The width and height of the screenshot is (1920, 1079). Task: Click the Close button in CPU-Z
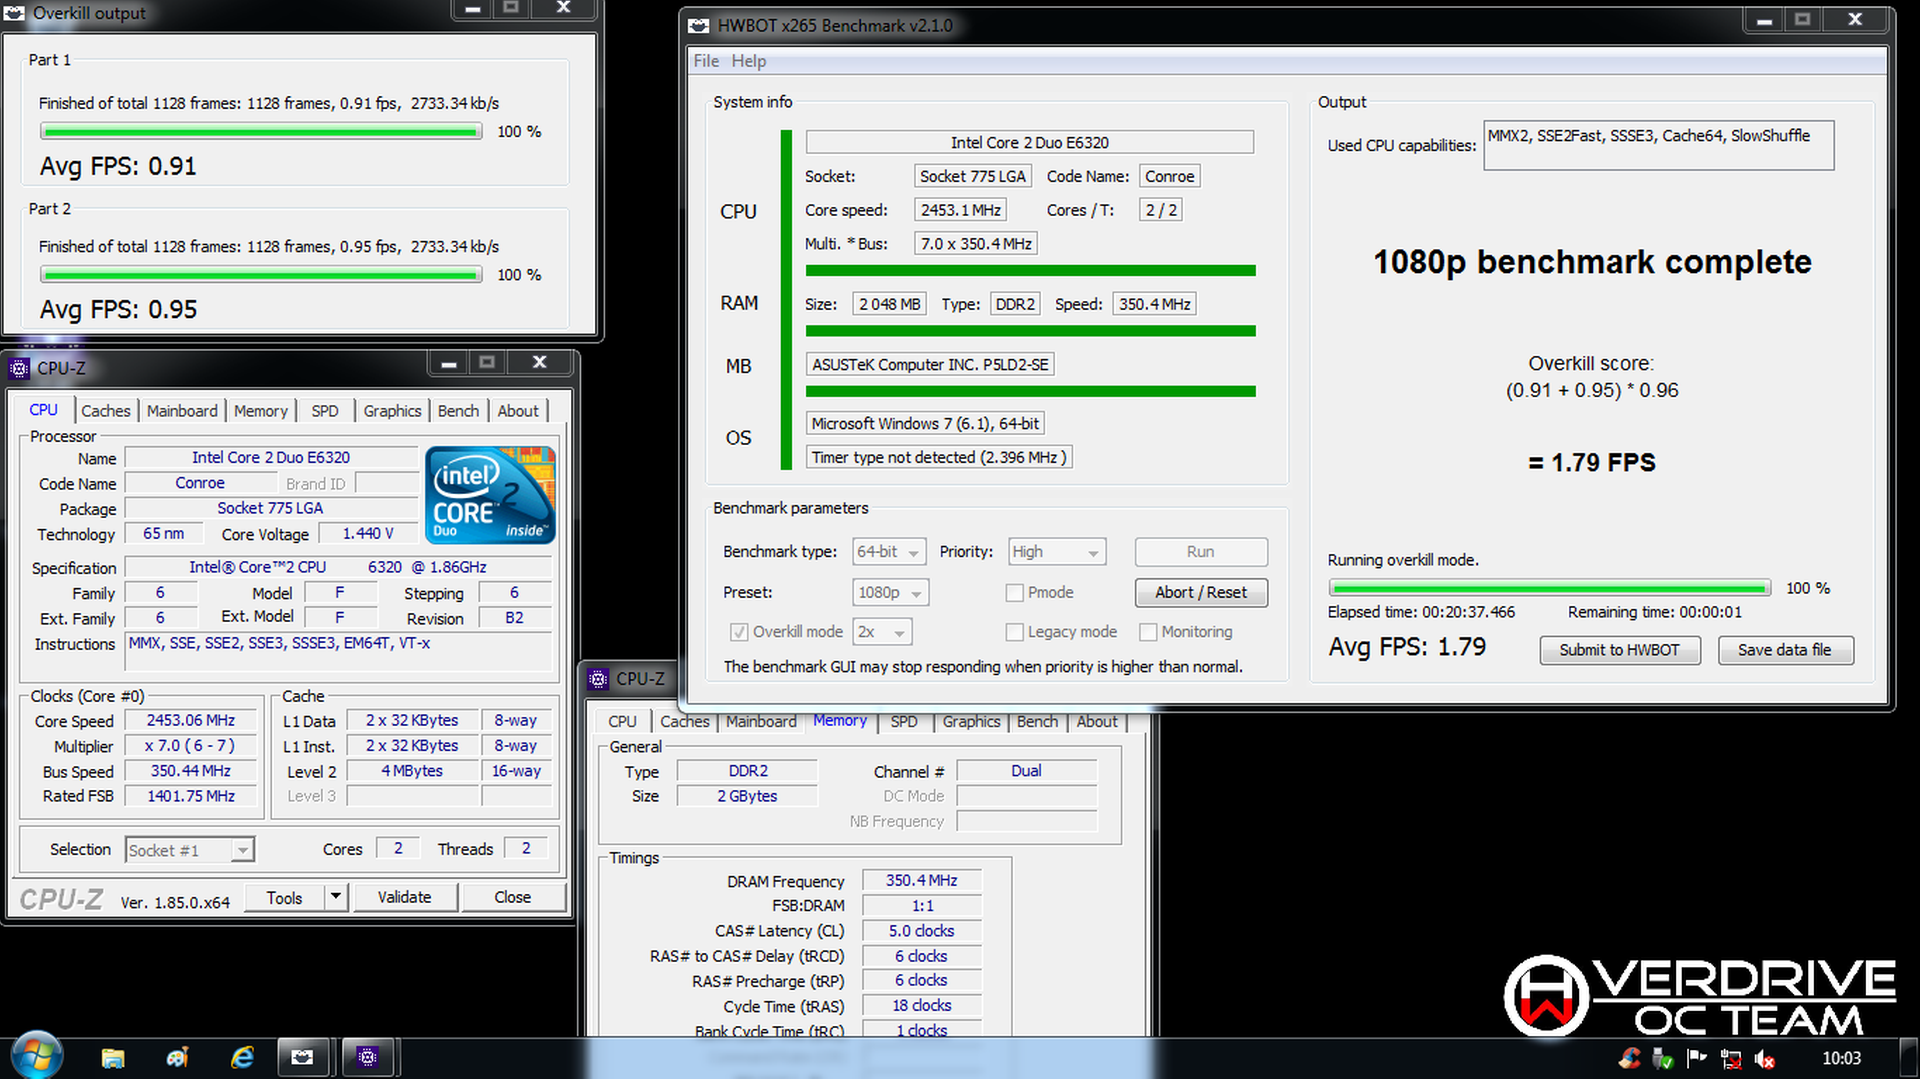pos(512,897)
